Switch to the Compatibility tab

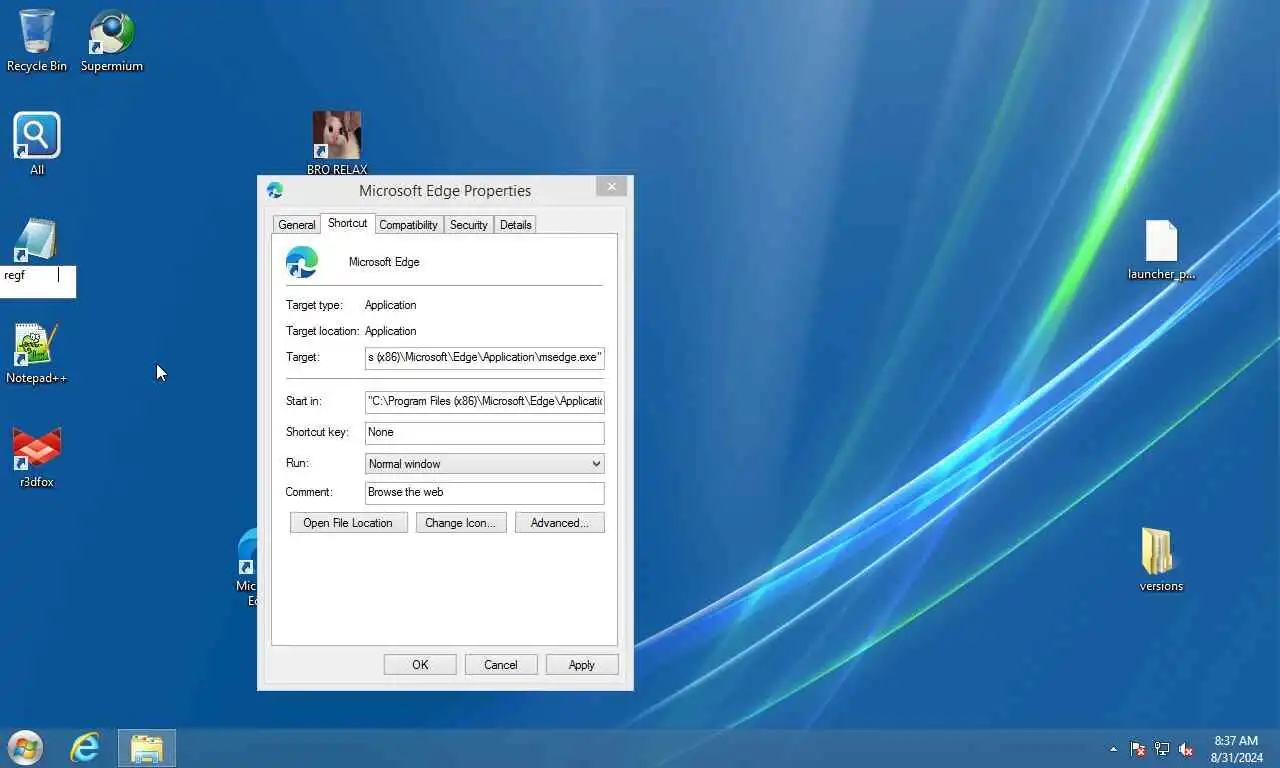tap(408, 225)
